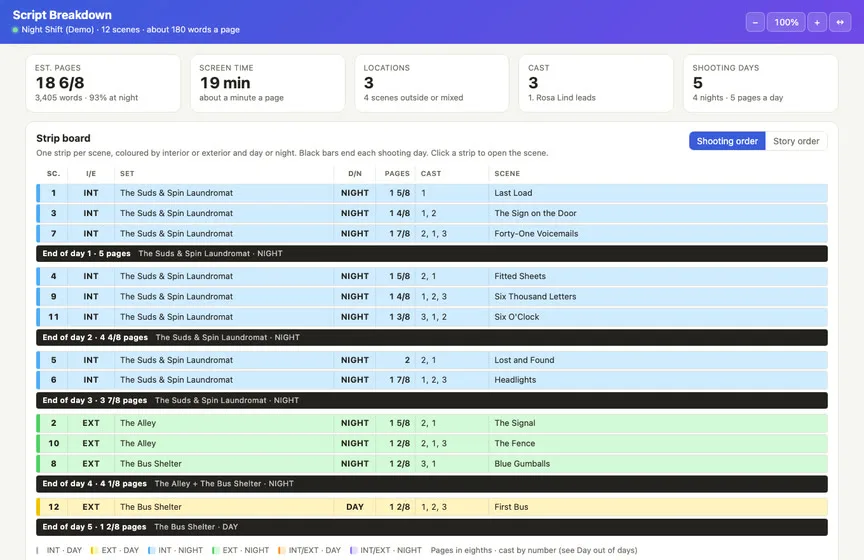Click the SC. column header
Image resolution: width=864 pixels, height=560 pixels.
[x=53, y=174]
